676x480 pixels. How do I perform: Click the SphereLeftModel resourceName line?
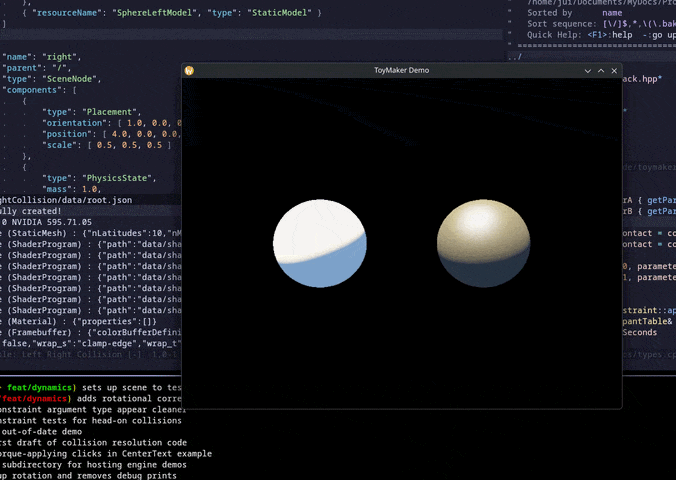pos(172,13)
